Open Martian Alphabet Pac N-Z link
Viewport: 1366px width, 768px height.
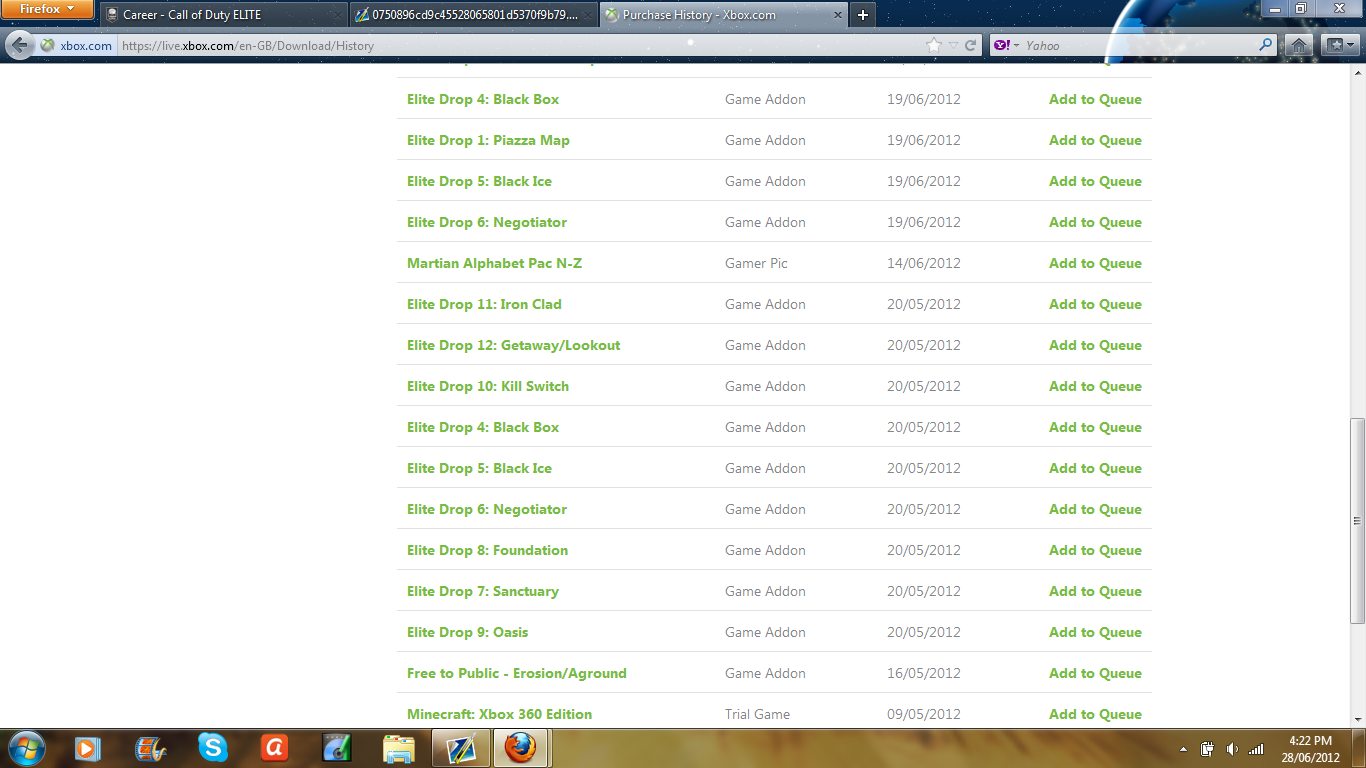494,263
